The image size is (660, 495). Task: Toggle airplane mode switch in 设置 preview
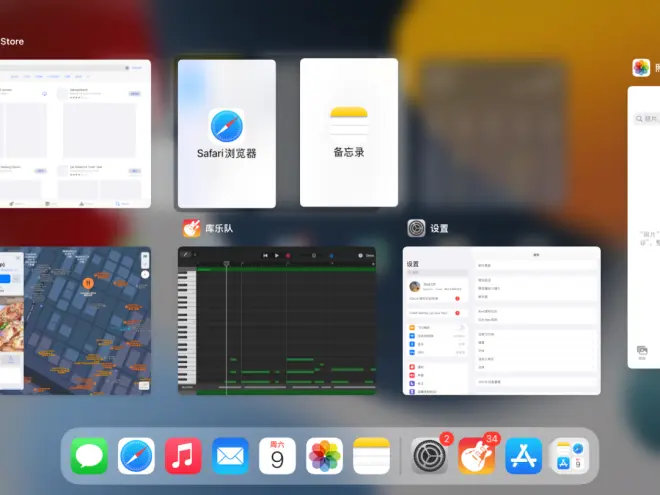(461, 327)
